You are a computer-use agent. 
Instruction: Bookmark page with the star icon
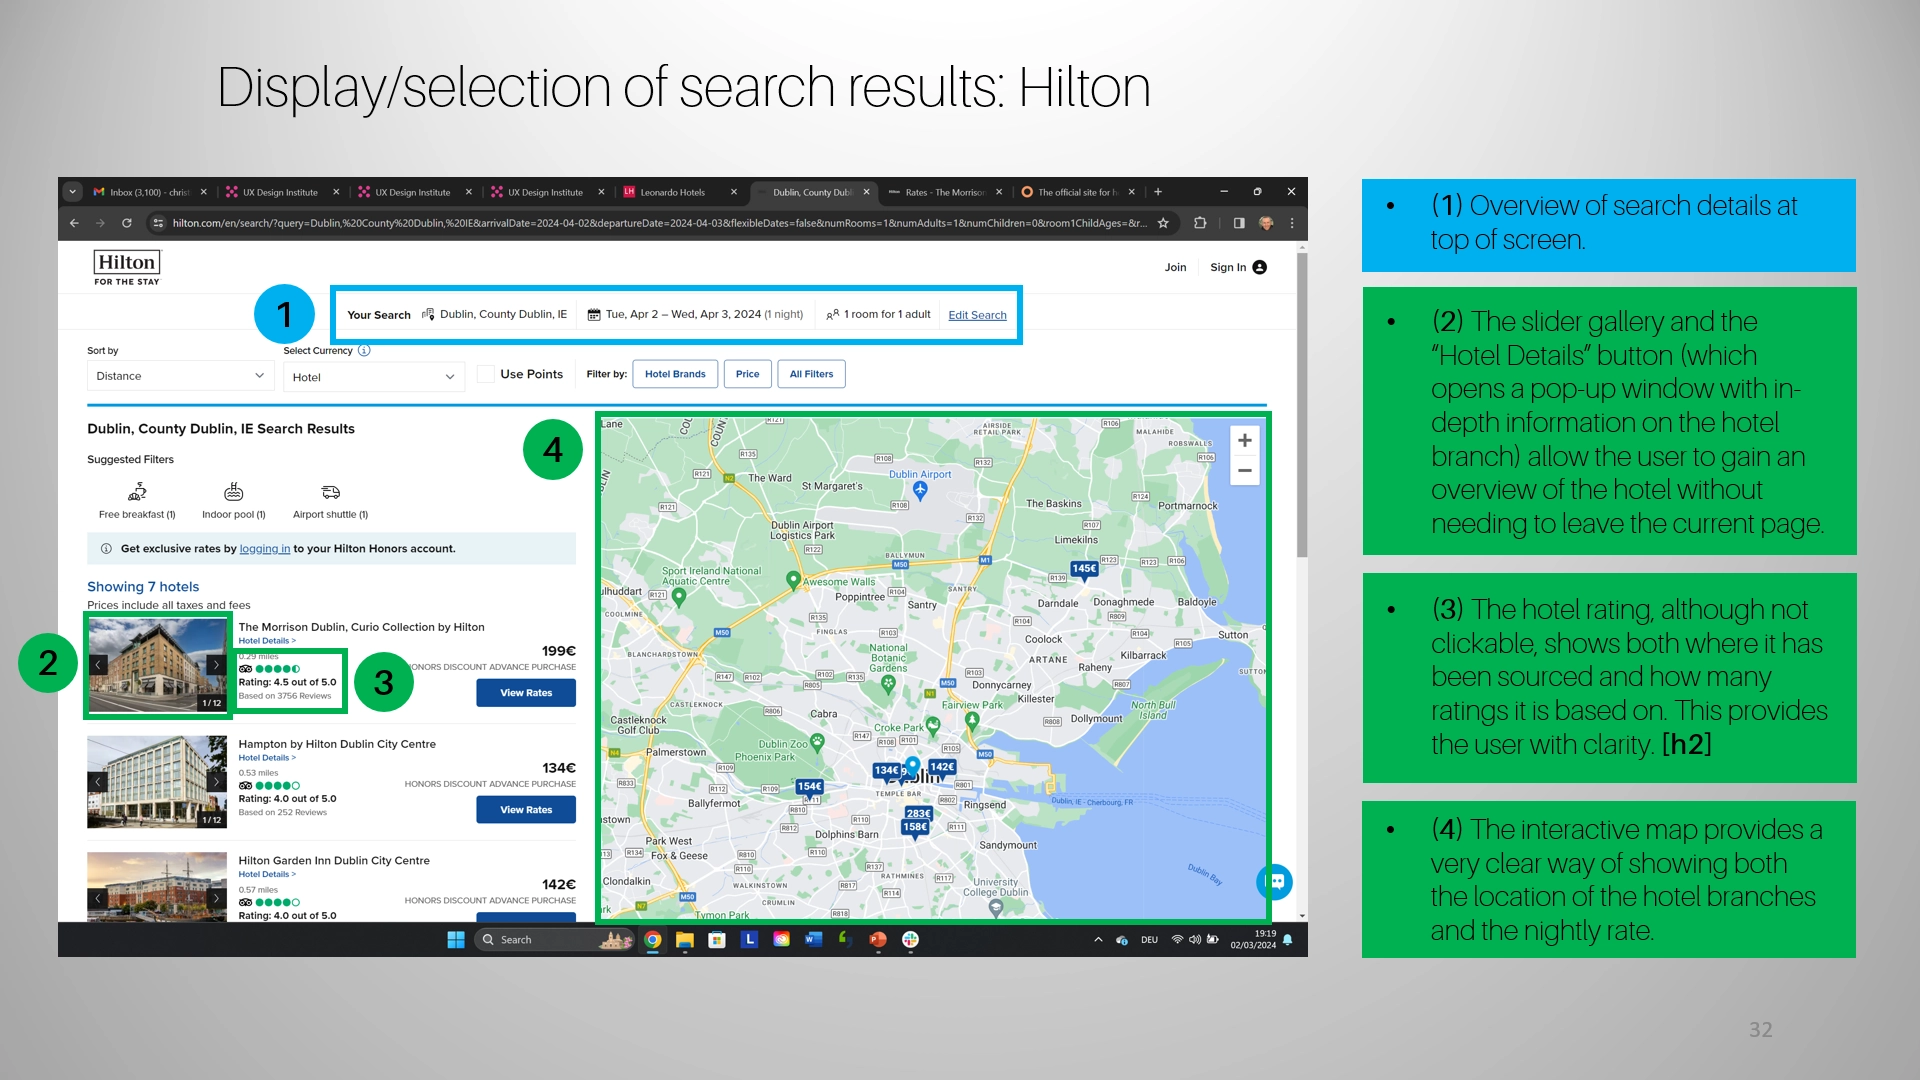(x=1163, y=223)
